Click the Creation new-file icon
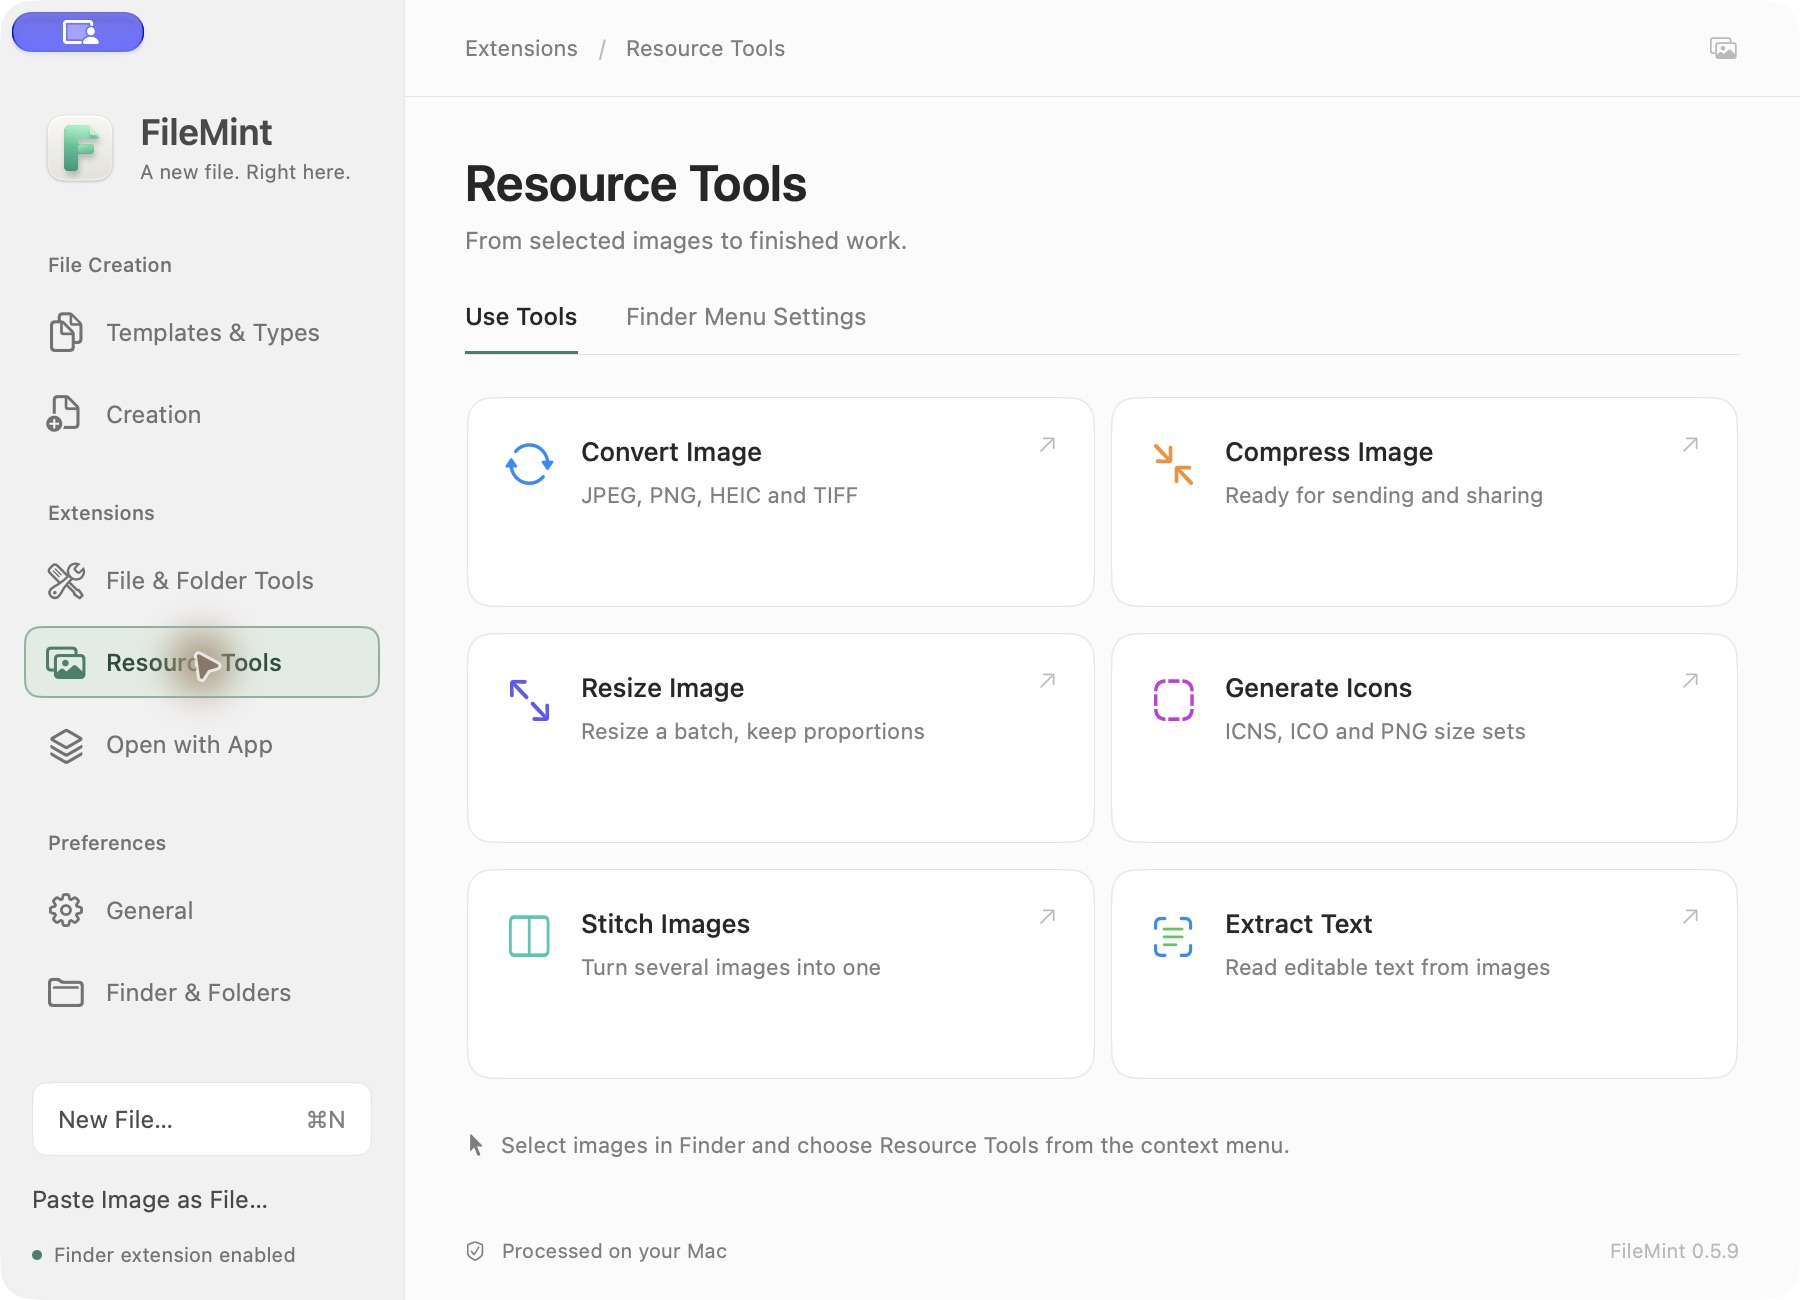Screen dimensions: 1800x1300 [x=64, y=414]
